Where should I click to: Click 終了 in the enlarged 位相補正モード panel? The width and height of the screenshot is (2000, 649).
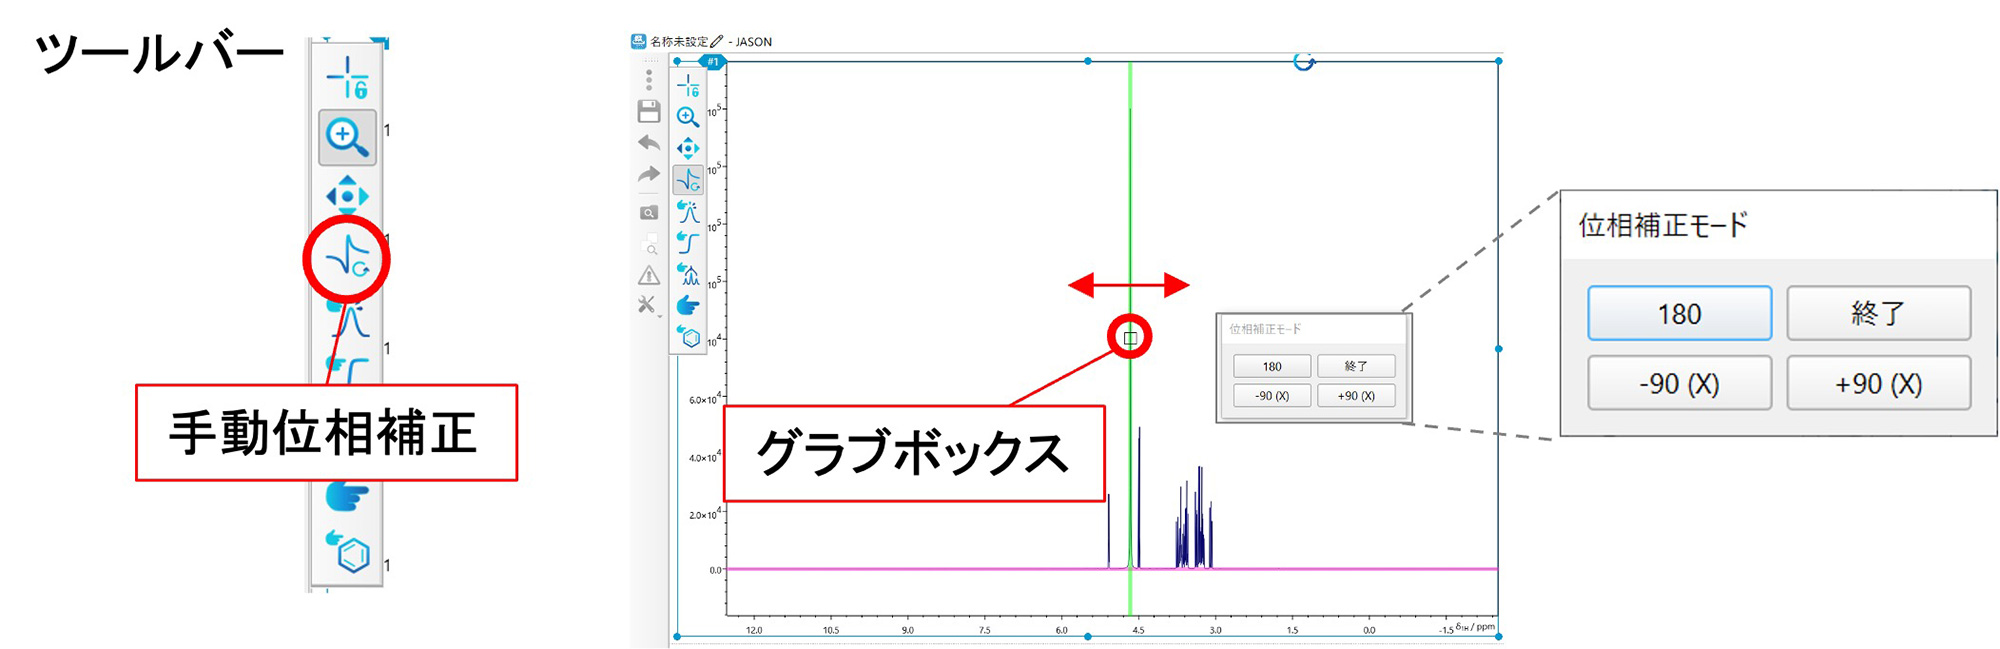tap(1879, 314)
